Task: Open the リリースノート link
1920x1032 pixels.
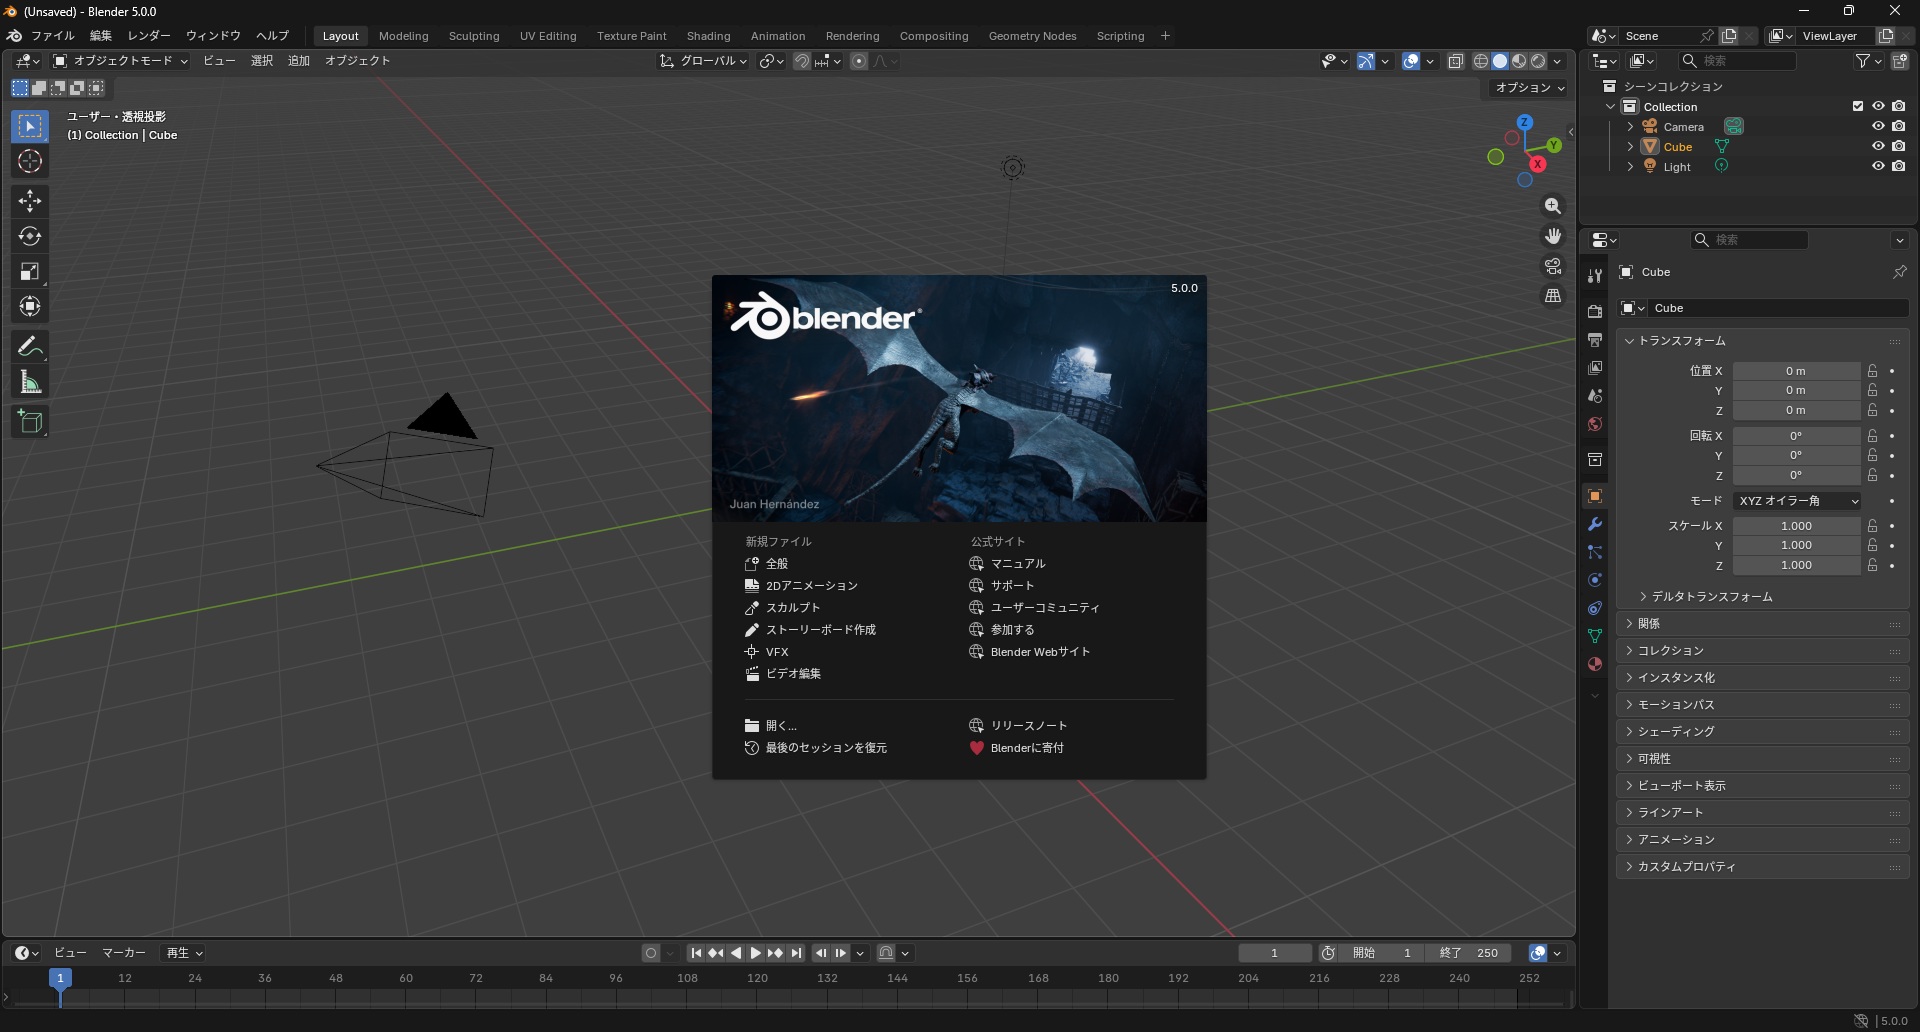Action: coord(1028,725)
